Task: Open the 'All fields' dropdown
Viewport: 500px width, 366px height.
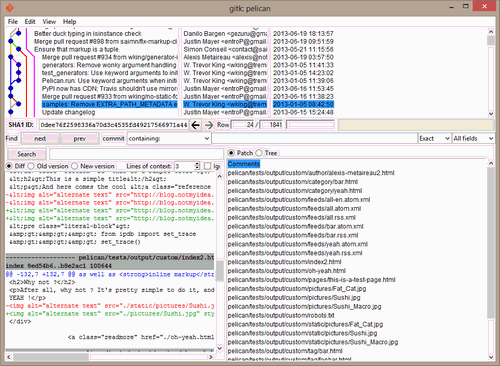Action: (473, 138)
